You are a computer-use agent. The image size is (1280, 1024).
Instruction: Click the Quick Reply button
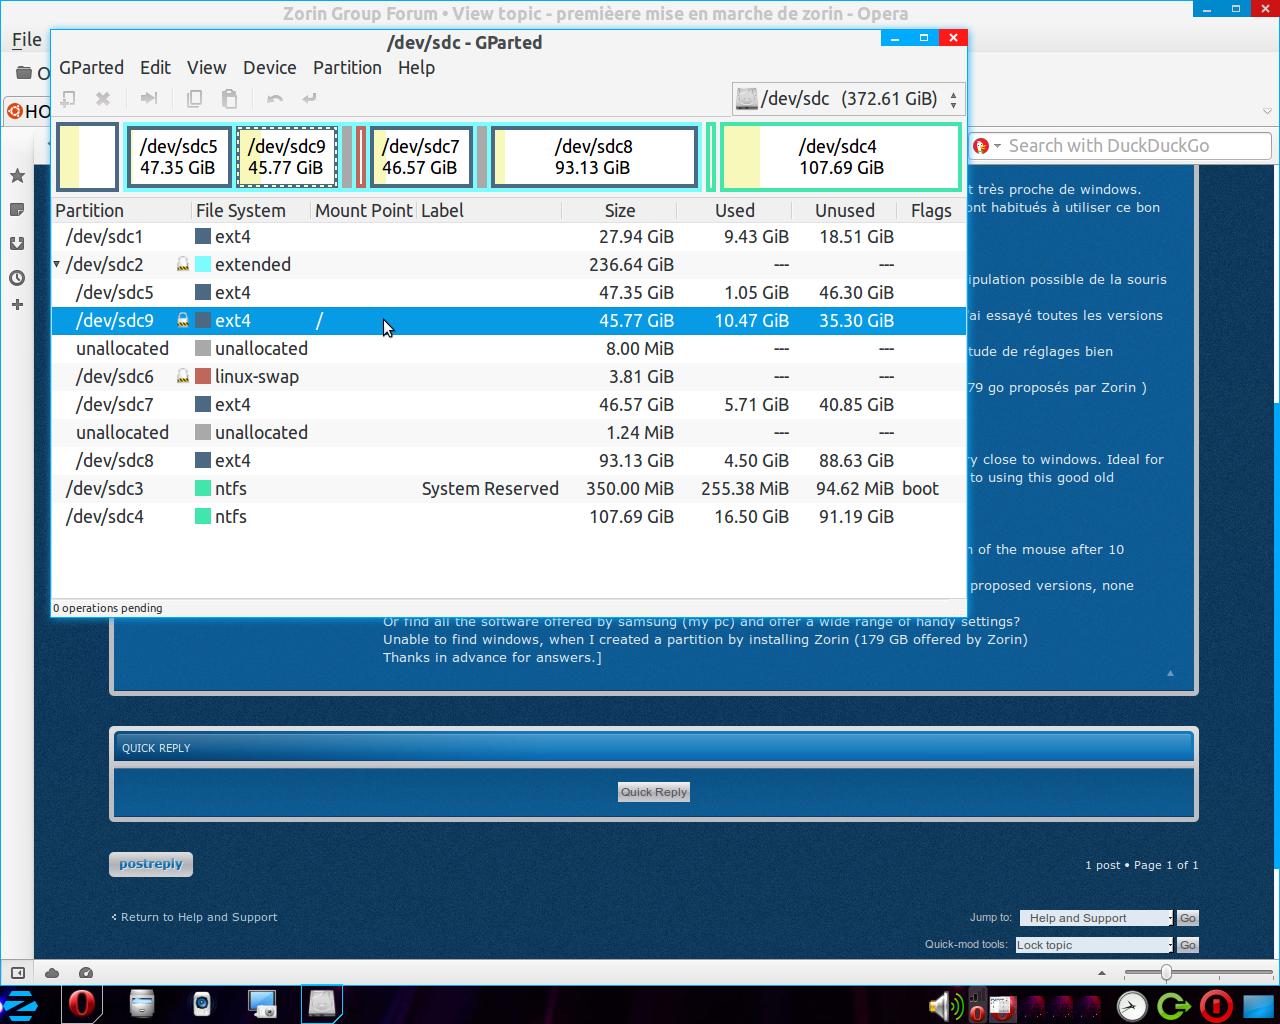(654, 792)
